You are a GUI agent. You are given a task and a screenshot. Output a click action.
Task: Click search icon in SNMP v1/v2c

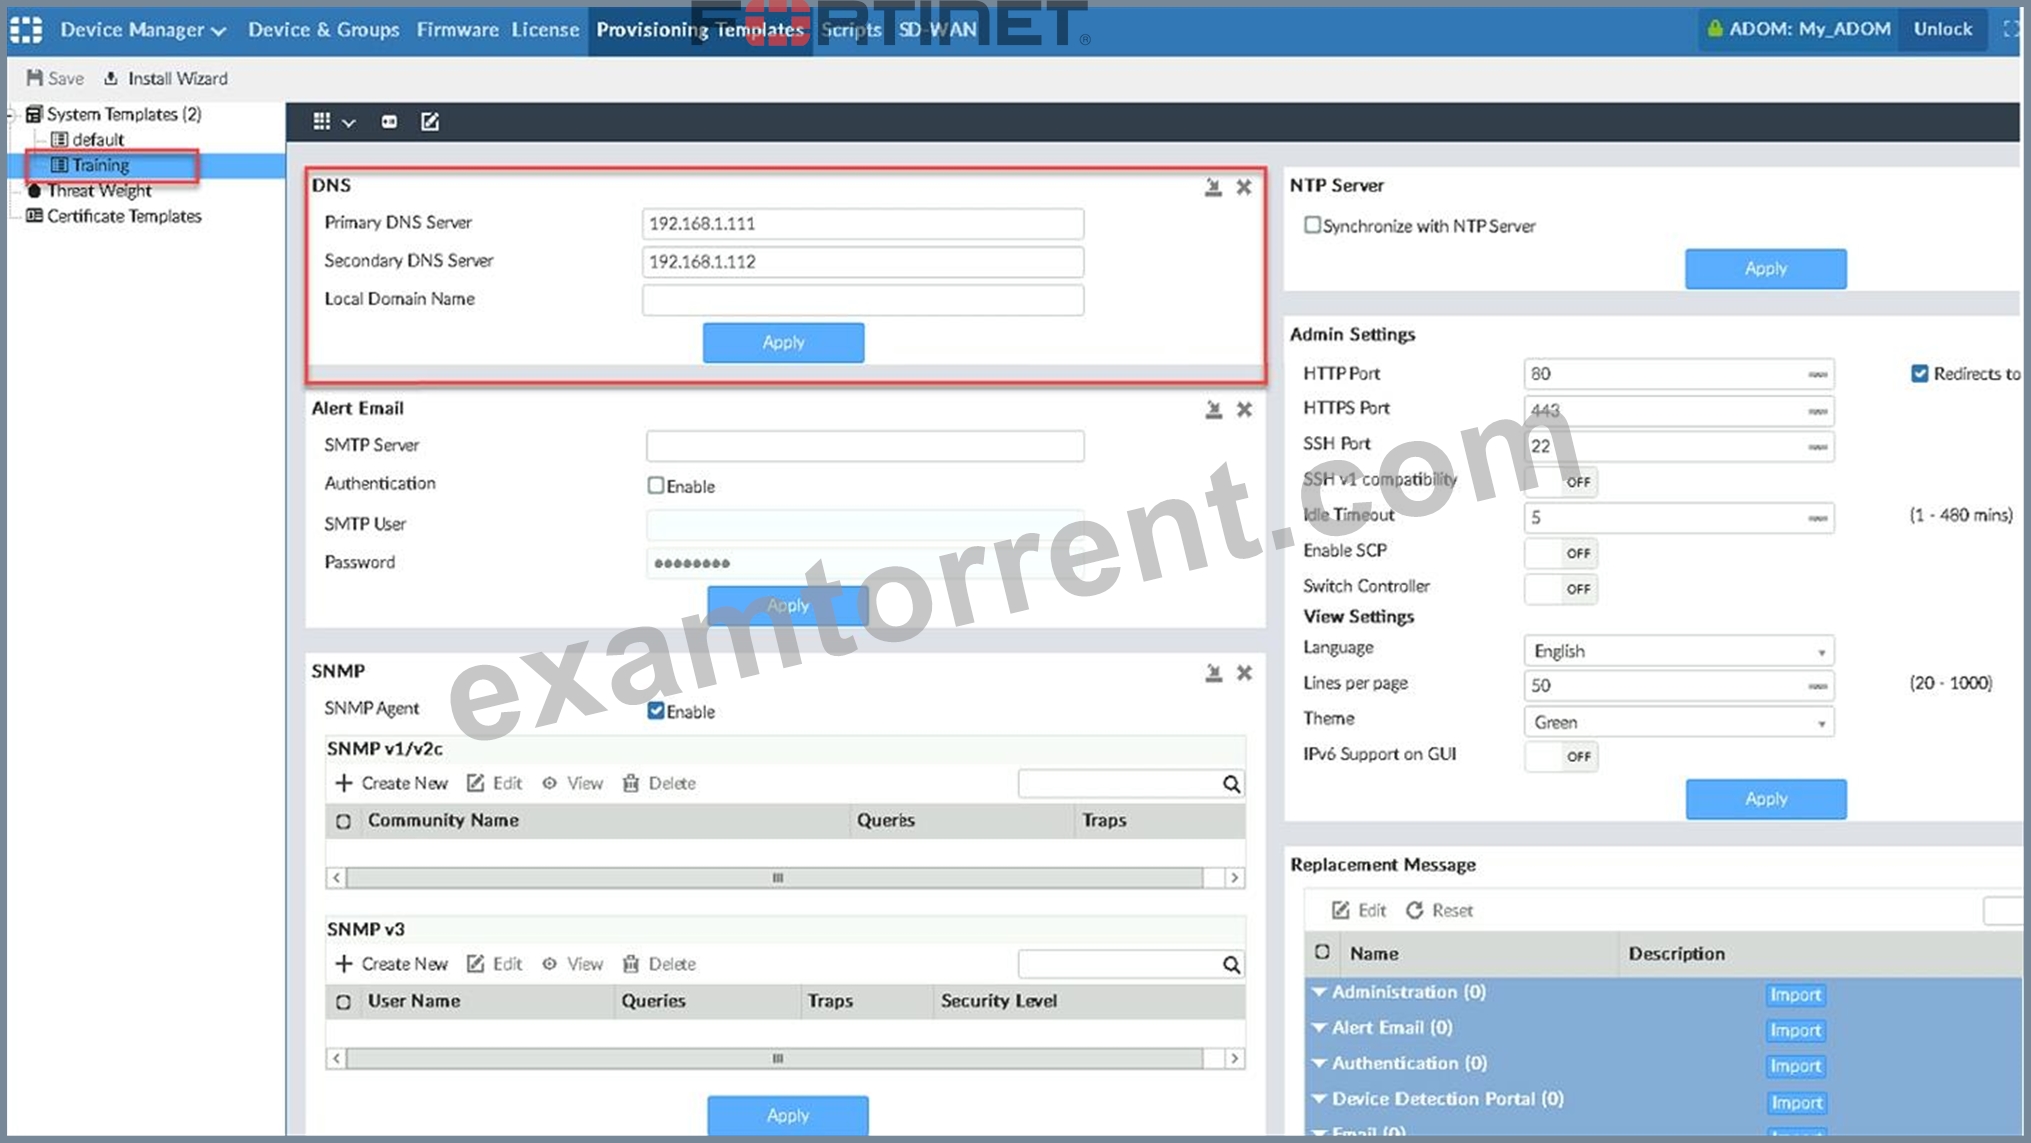[x=1231, y=784]
